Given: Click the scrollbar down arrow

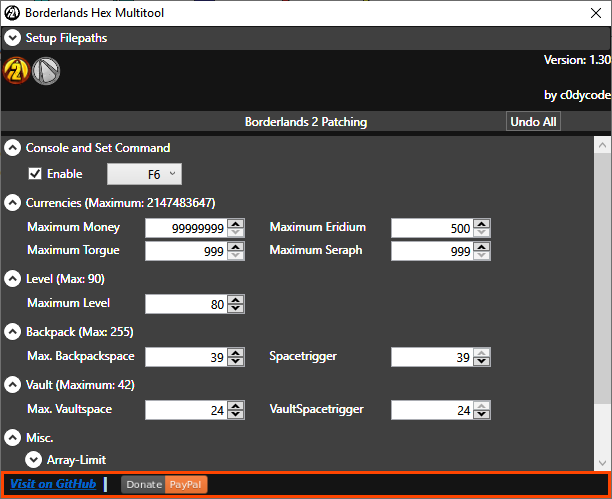Looking at the screenshot, I should click(x=602, y=463).
